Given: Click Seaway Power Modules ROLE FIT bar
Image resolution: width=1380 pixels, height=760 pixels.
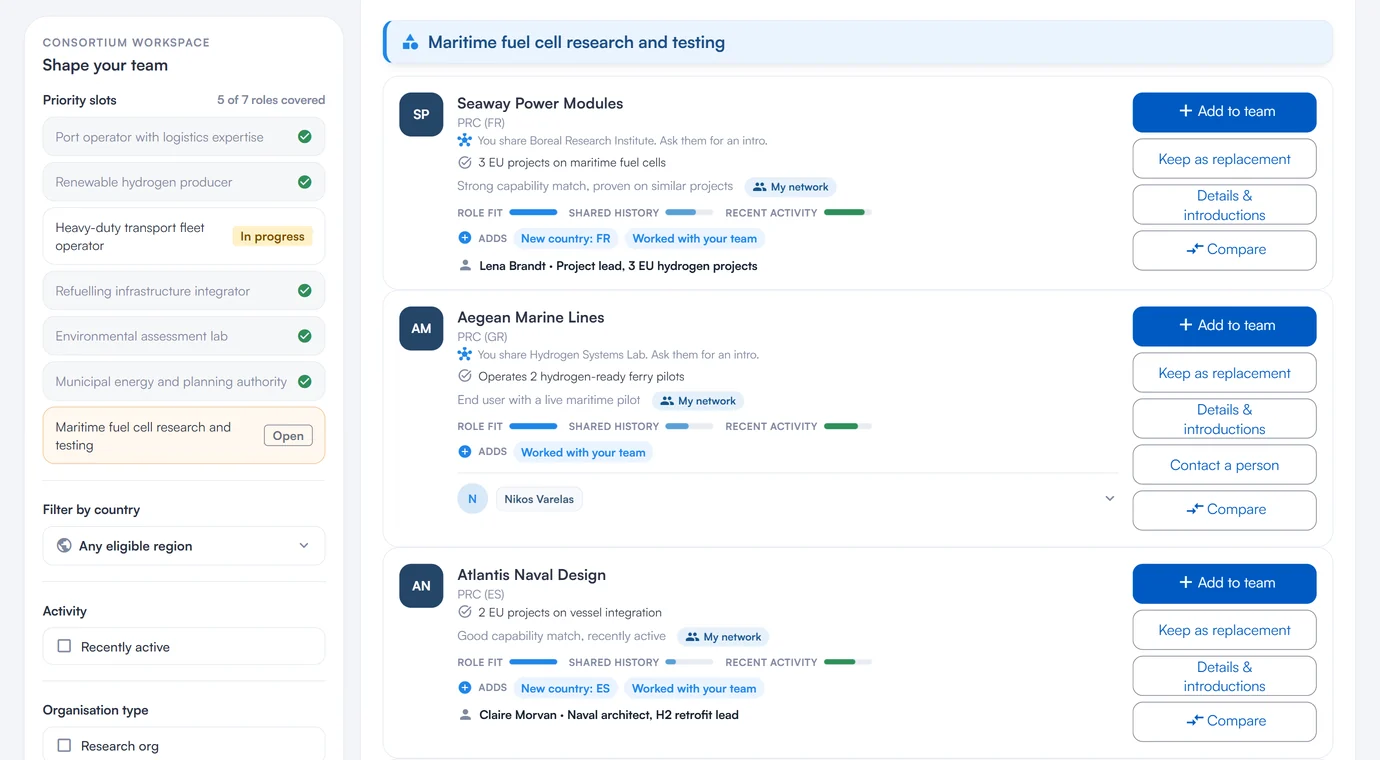Looking at the screenshot, I should point(533,213).
